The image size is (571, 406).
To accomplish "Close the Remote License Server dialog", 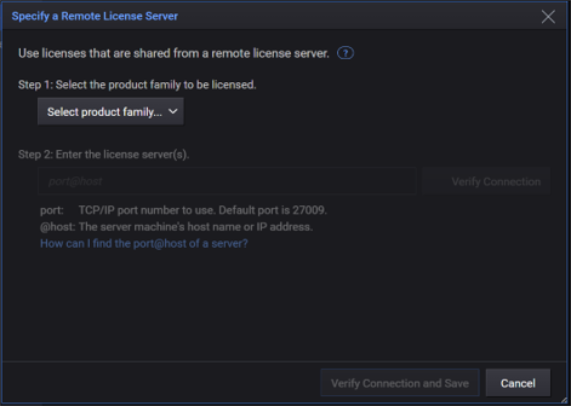I will (x=548, y=16).
